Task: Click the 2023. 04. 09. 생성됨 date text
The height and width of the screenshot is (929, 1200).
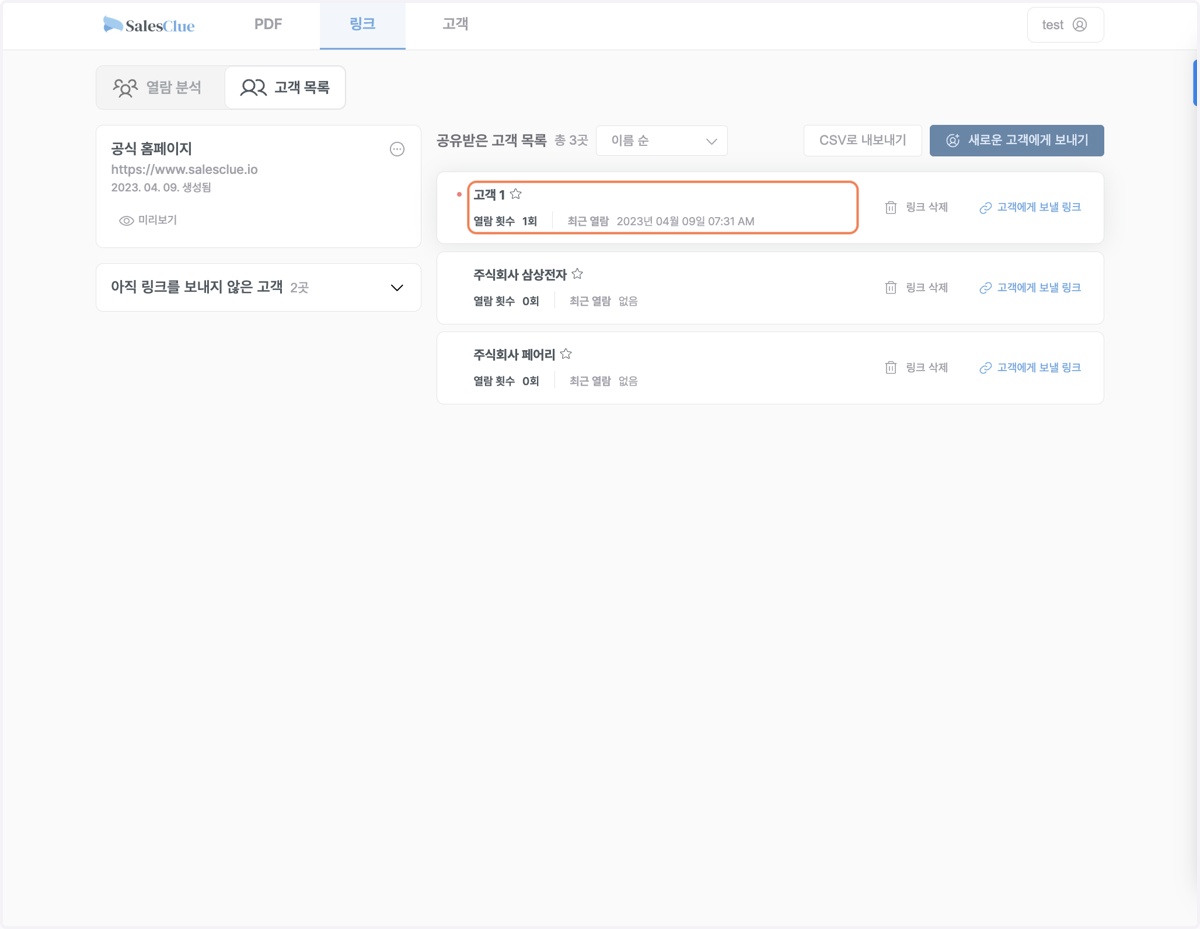Action: tap(161, 187)
